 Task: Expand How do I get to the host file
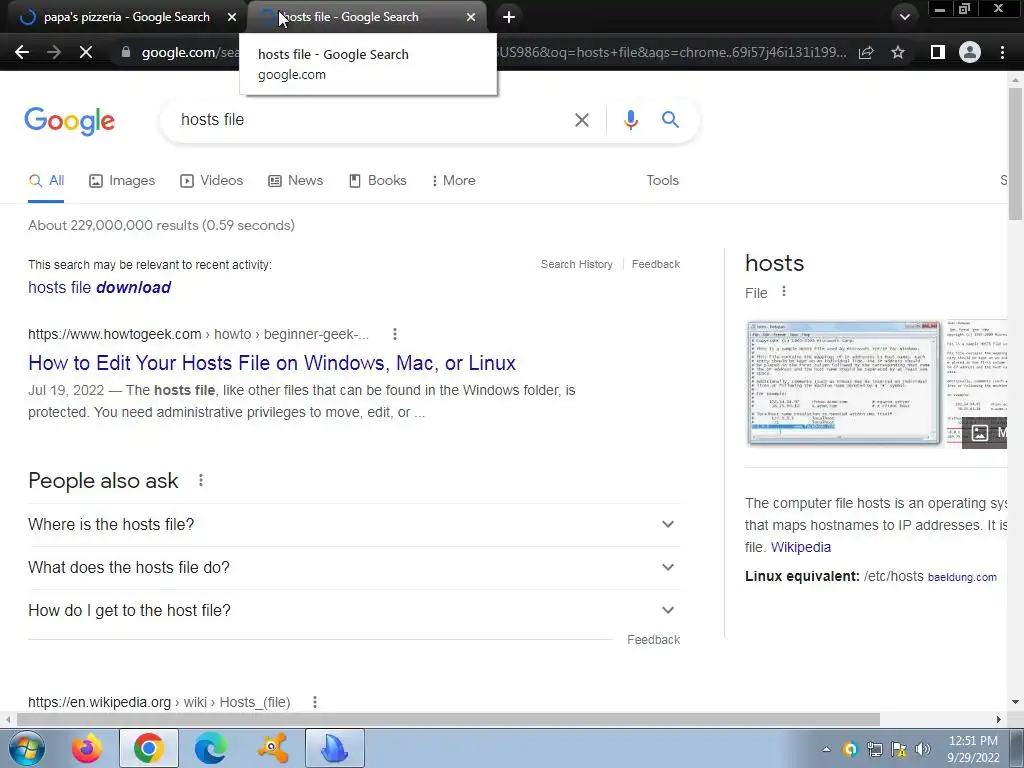point(354,611)
